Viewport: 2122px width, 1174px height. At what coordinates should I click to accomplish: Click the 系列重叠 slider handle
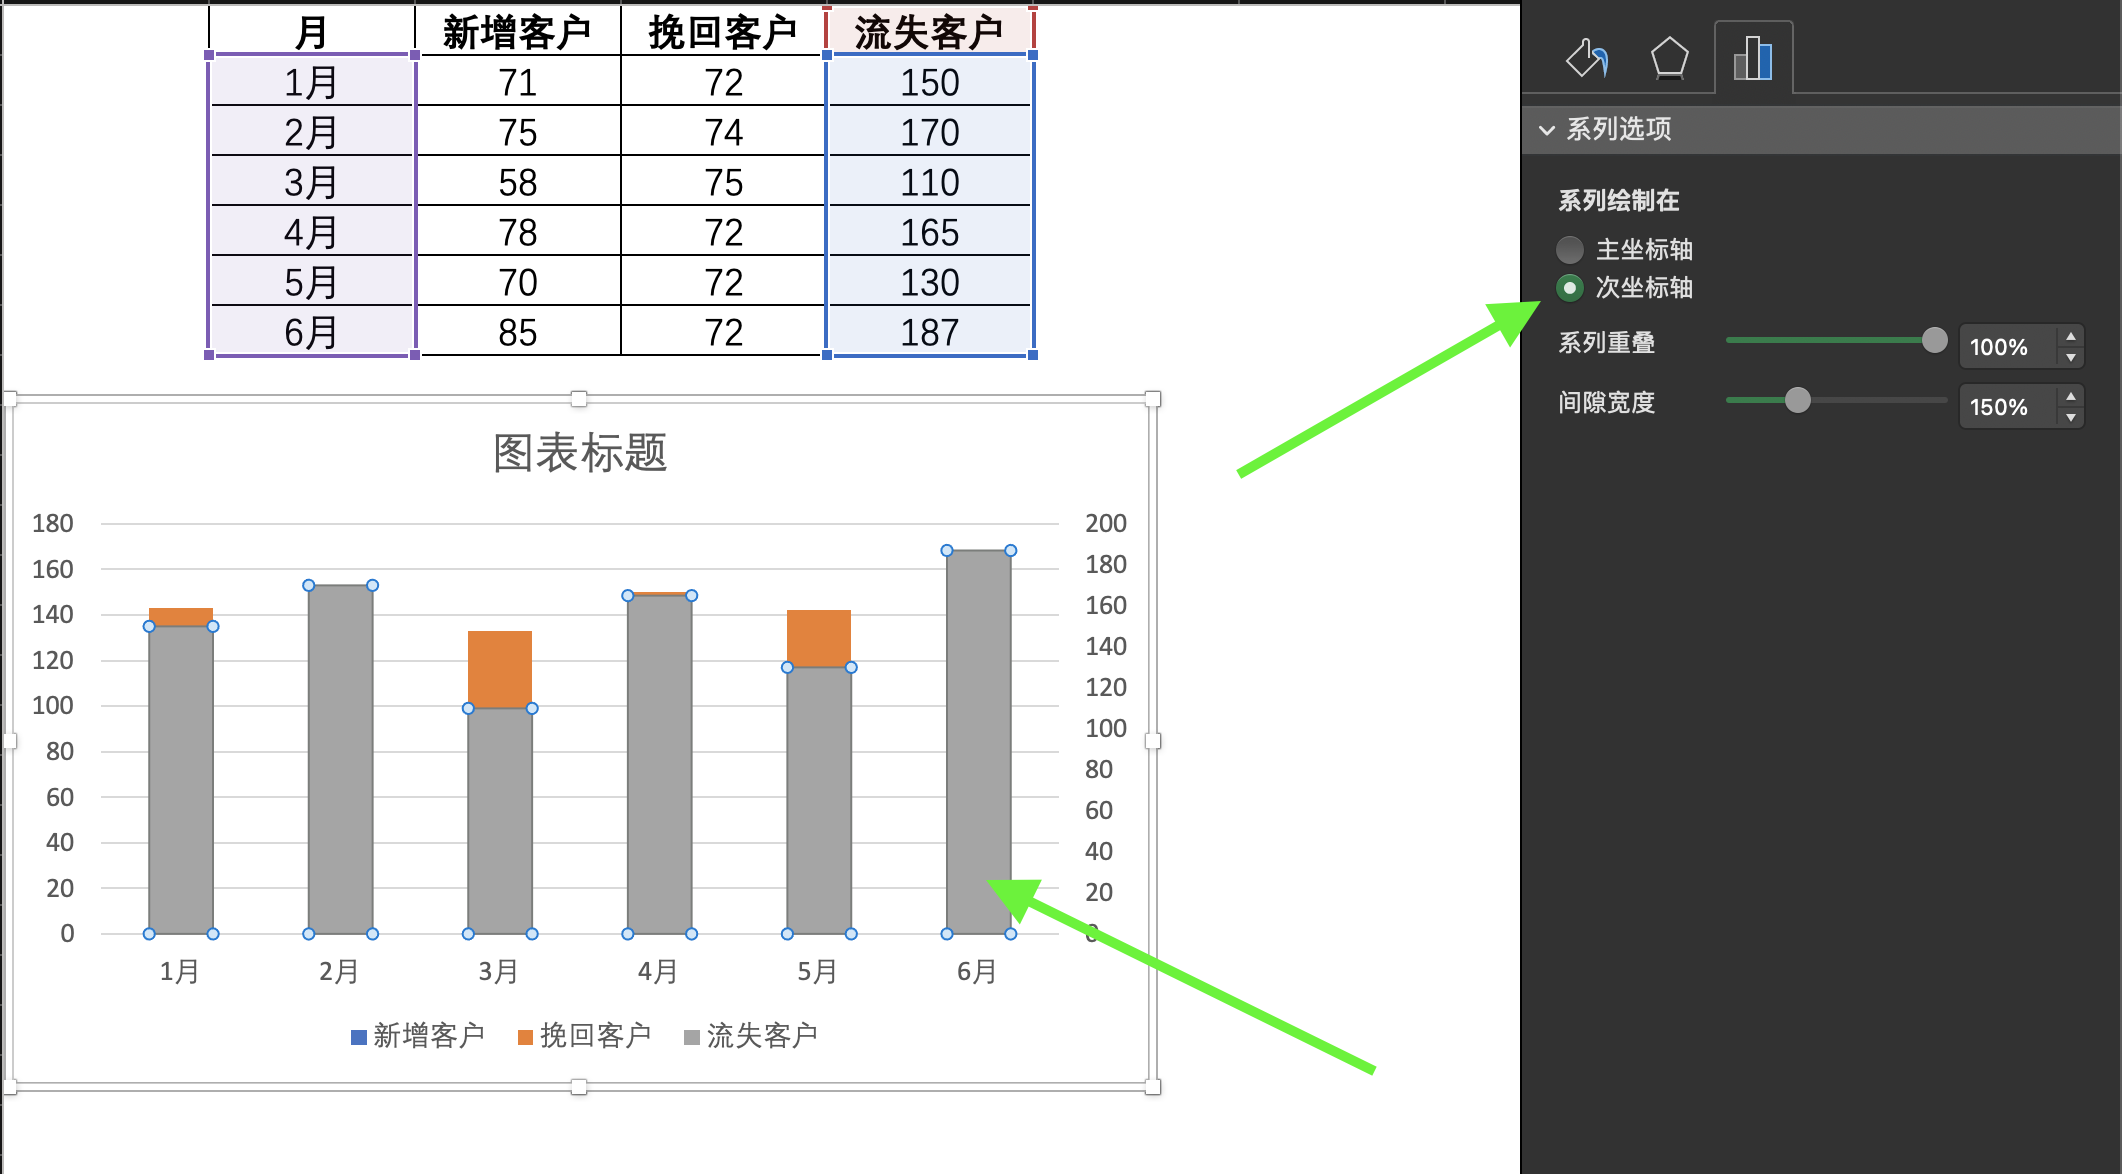pyautogui.click(x=1934, y=341)
